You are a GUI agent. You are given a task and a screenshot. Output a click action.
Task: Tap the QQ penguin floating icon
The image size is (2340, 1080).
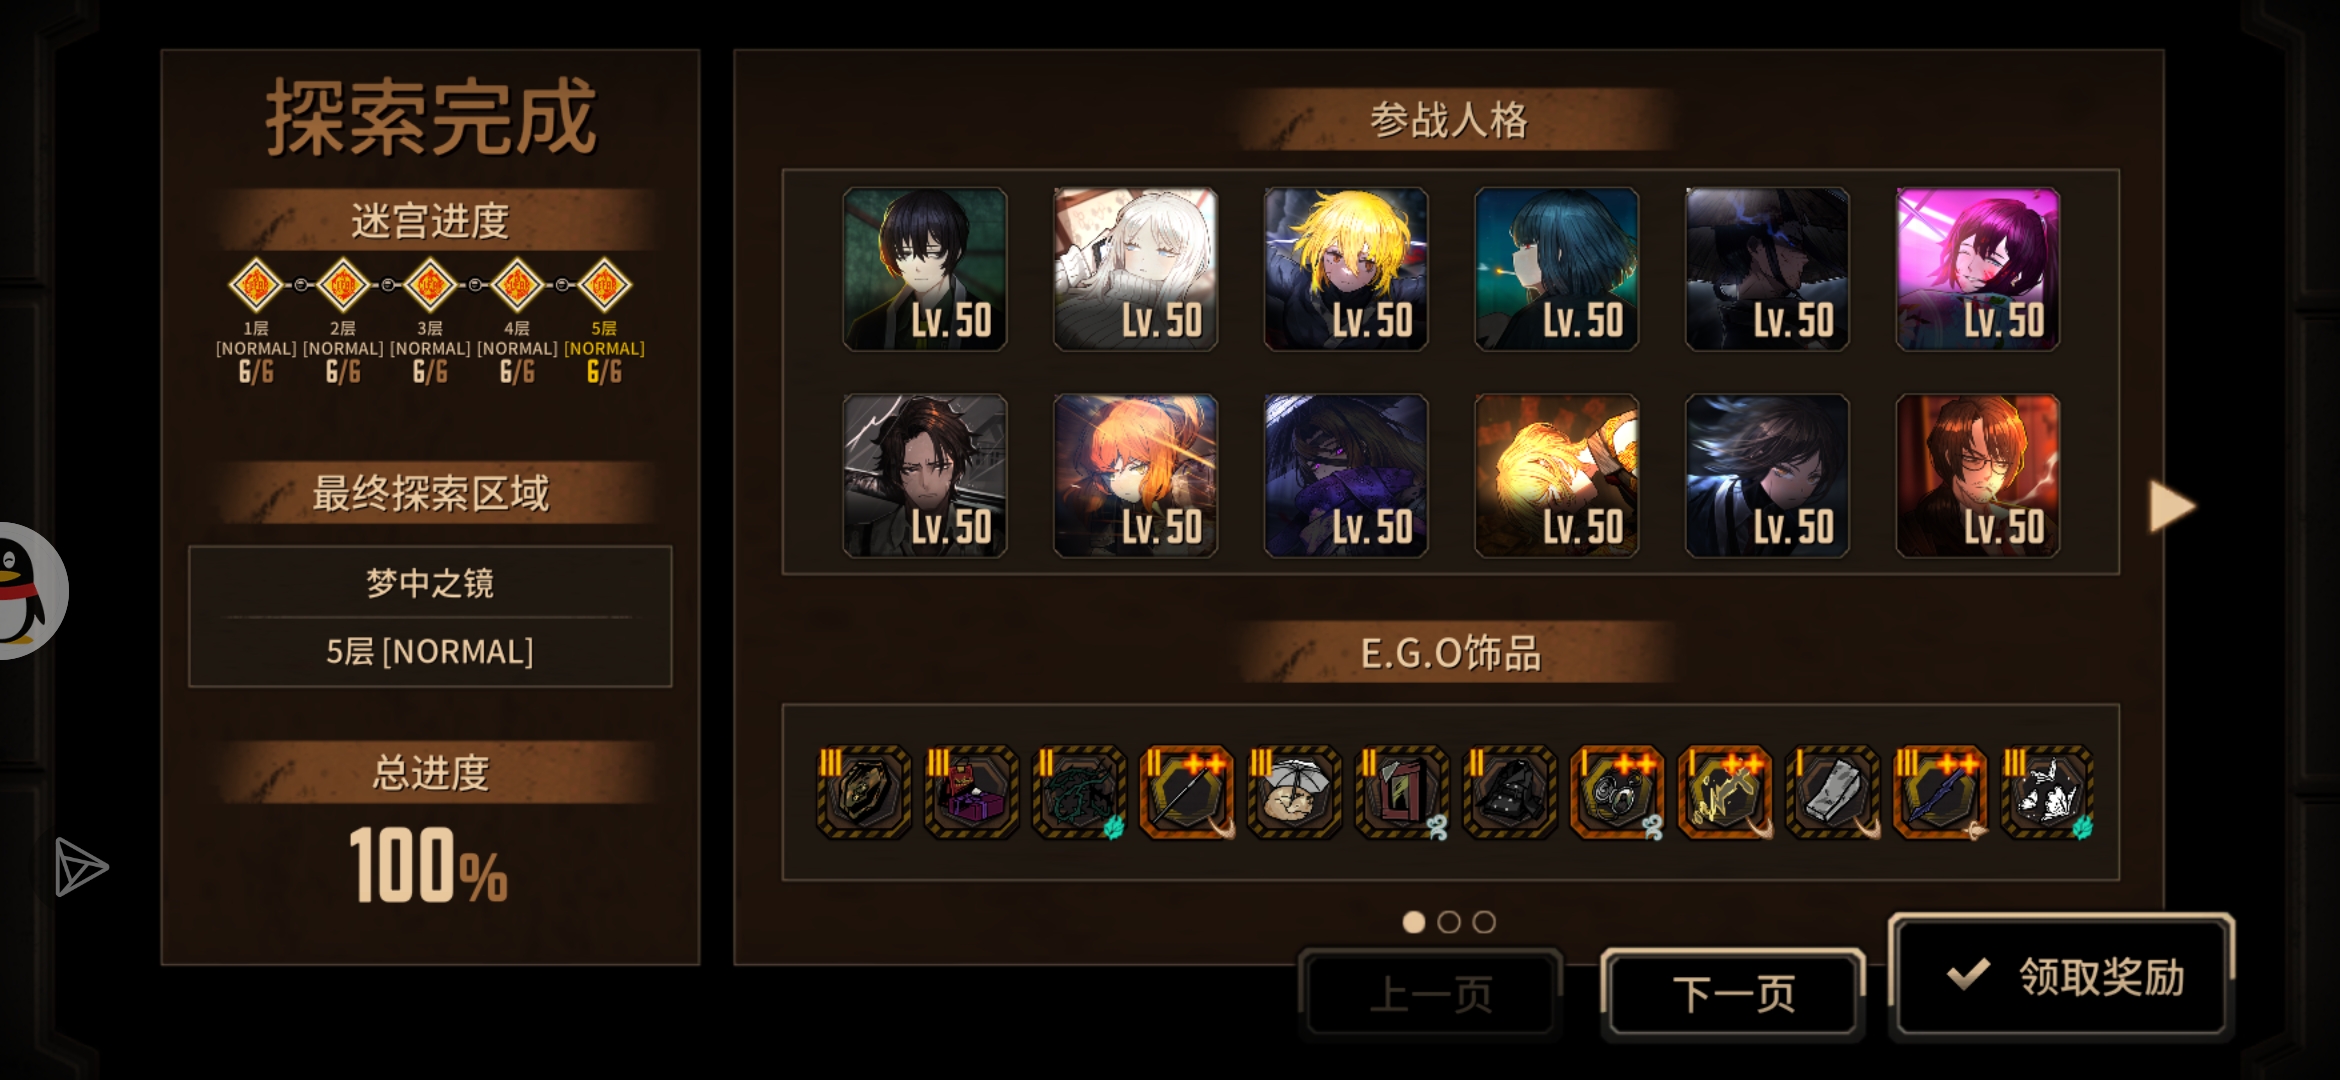(x=28, y=590)
